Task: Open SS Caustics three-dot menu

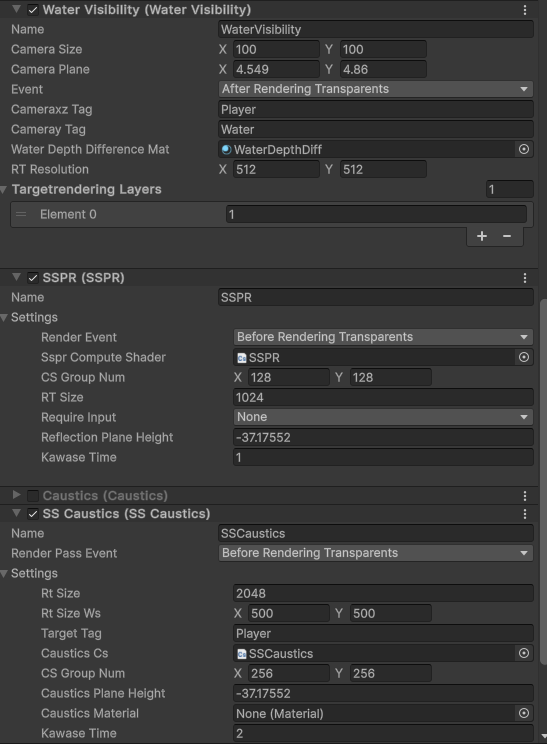Action: 525,514
